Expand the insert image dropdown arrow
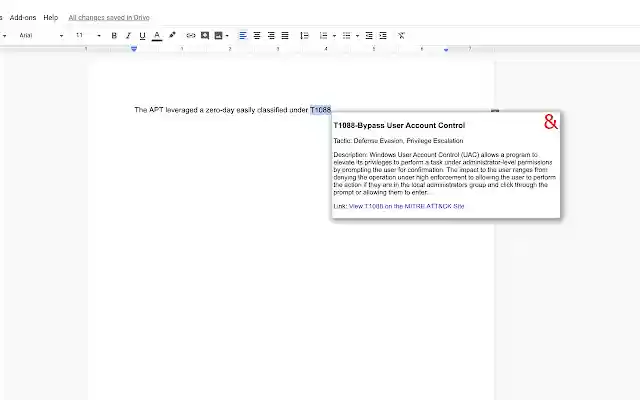This screenshot has width=640, height=400. tap(227, 36)
